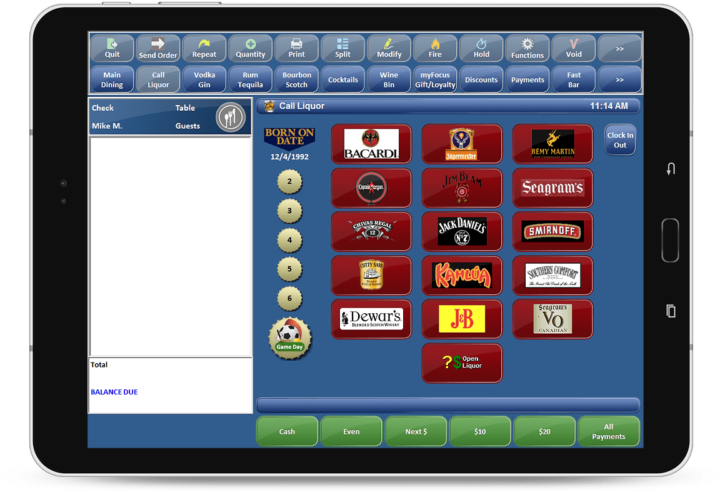Tap the Game Day soccer badge
Viewport: 720px width, 492px height.
[290, 338]
